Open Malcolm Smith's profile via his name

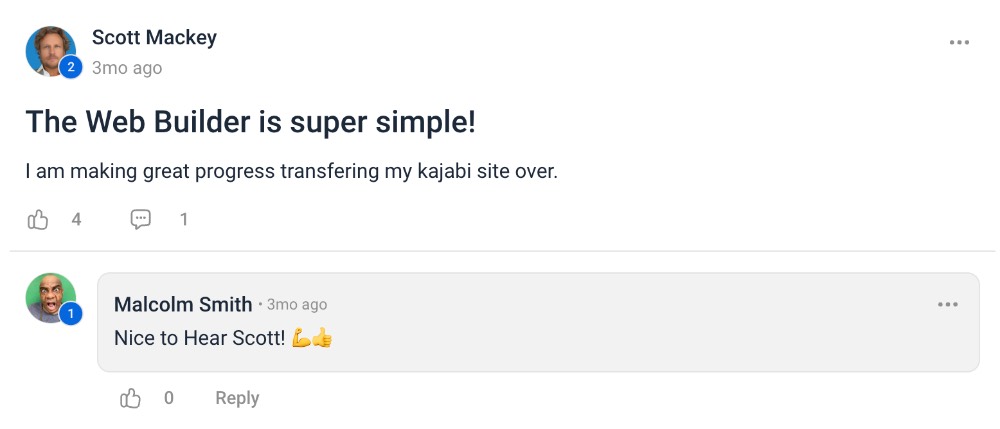tap(183, 304)
